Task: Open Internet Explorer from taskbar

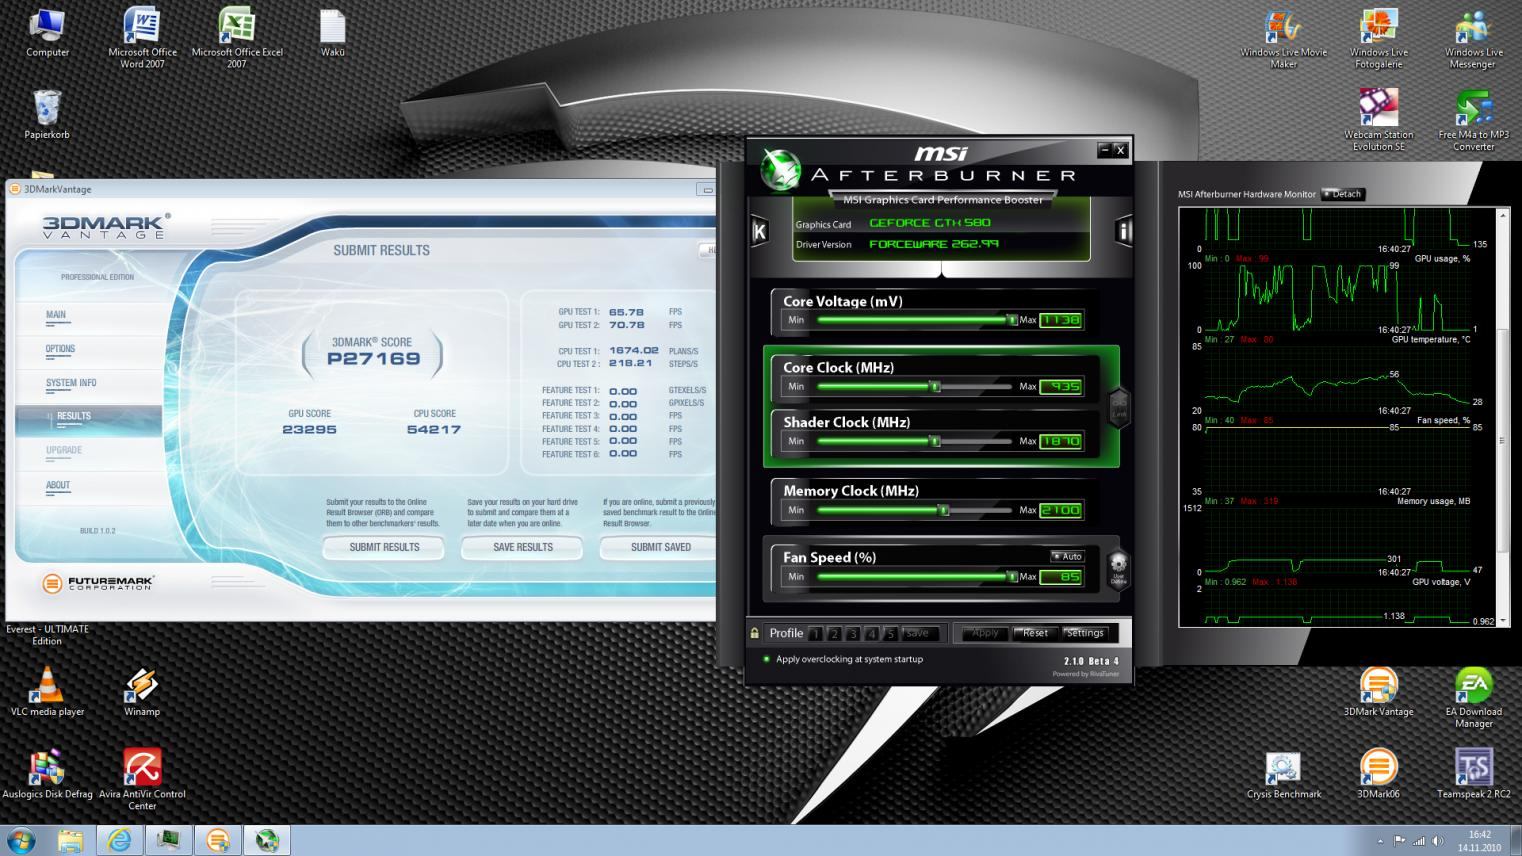Action: [119, 840]
